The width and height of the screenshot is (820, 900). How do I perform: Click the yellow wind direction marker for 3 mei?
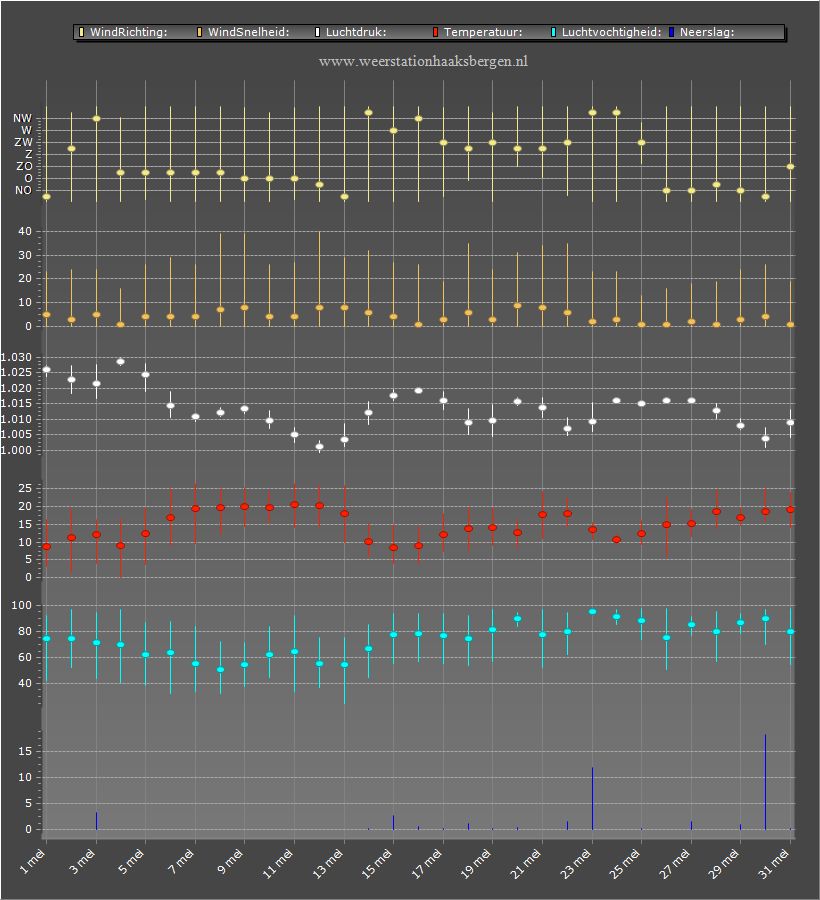[96, 119]
